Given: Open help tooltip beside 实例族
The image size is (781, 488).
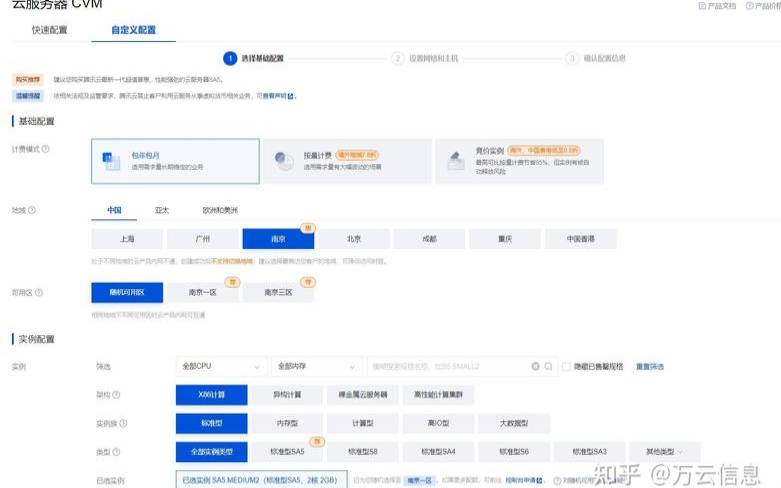Looking at the screenshot, I should click(x=123, y=423).
